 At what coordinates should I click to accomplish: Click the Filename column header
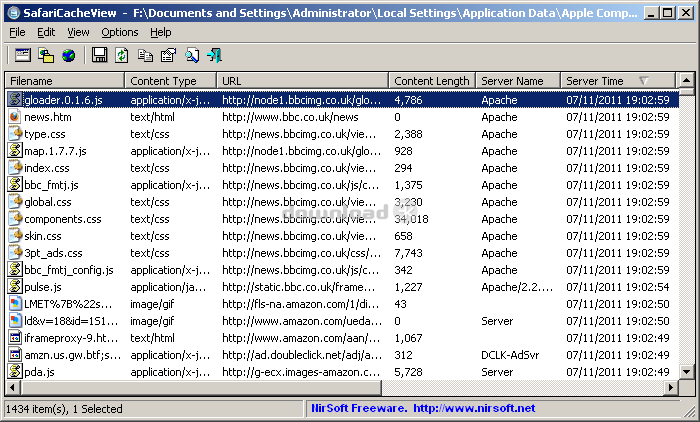point(66,81)
